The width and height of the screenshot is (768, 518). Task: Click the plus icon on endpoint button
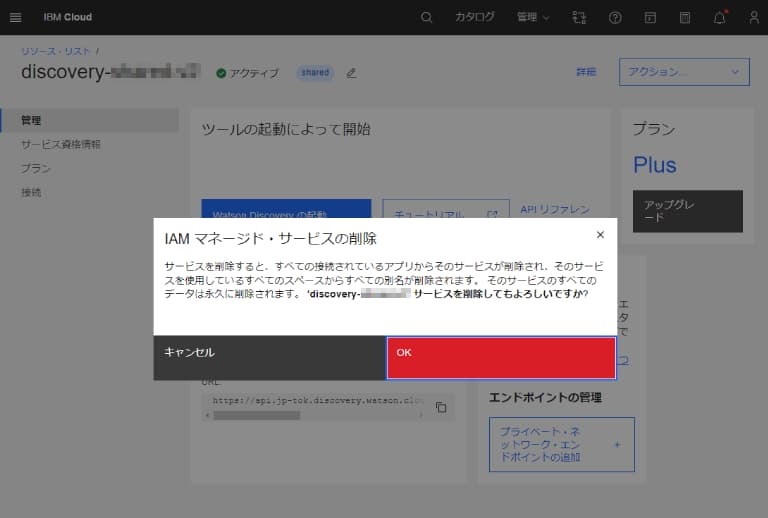(617, 445)
